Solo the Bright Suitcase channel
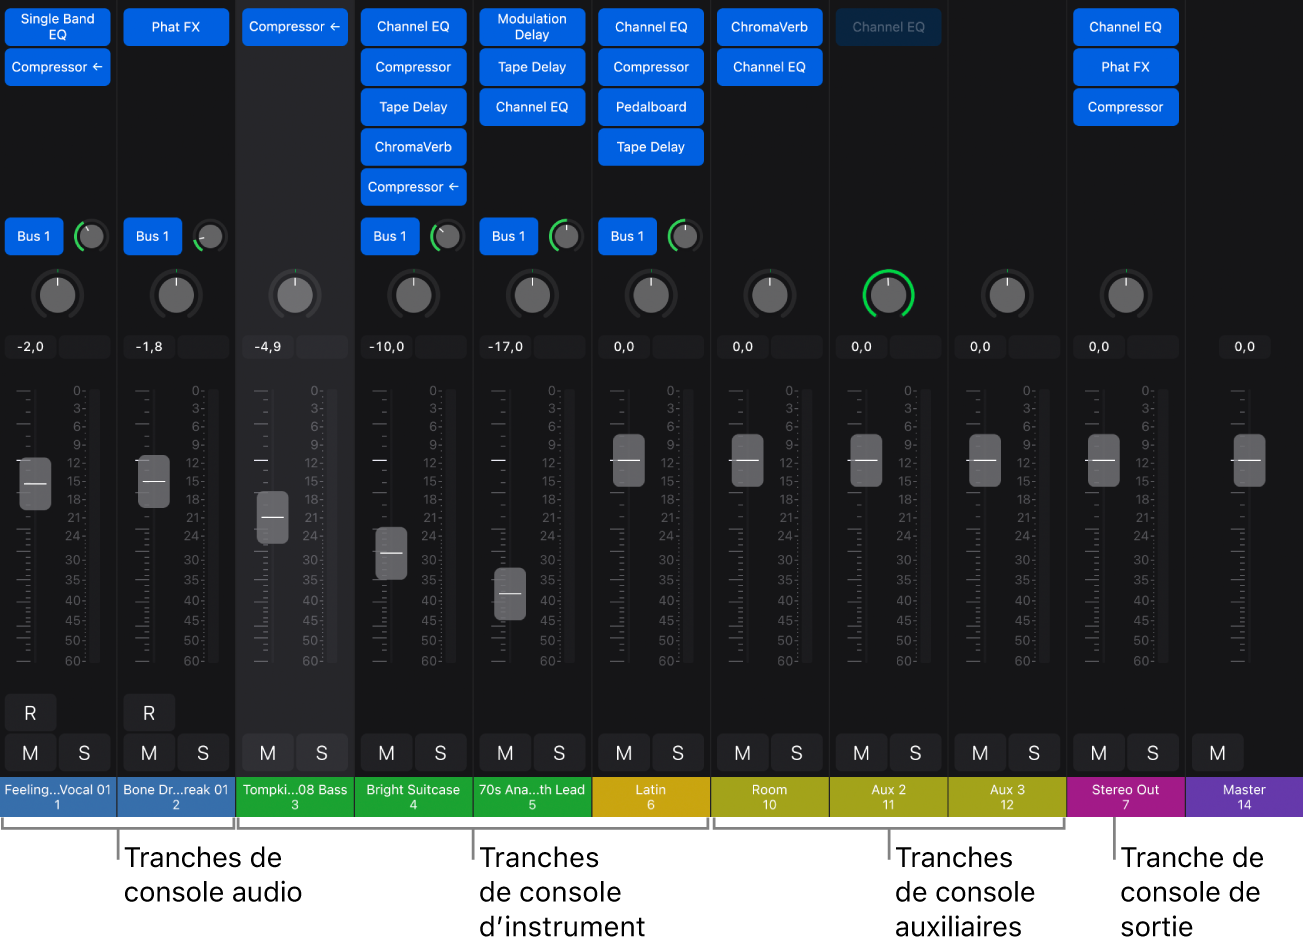1303x944 pixels. click(440, 752)
